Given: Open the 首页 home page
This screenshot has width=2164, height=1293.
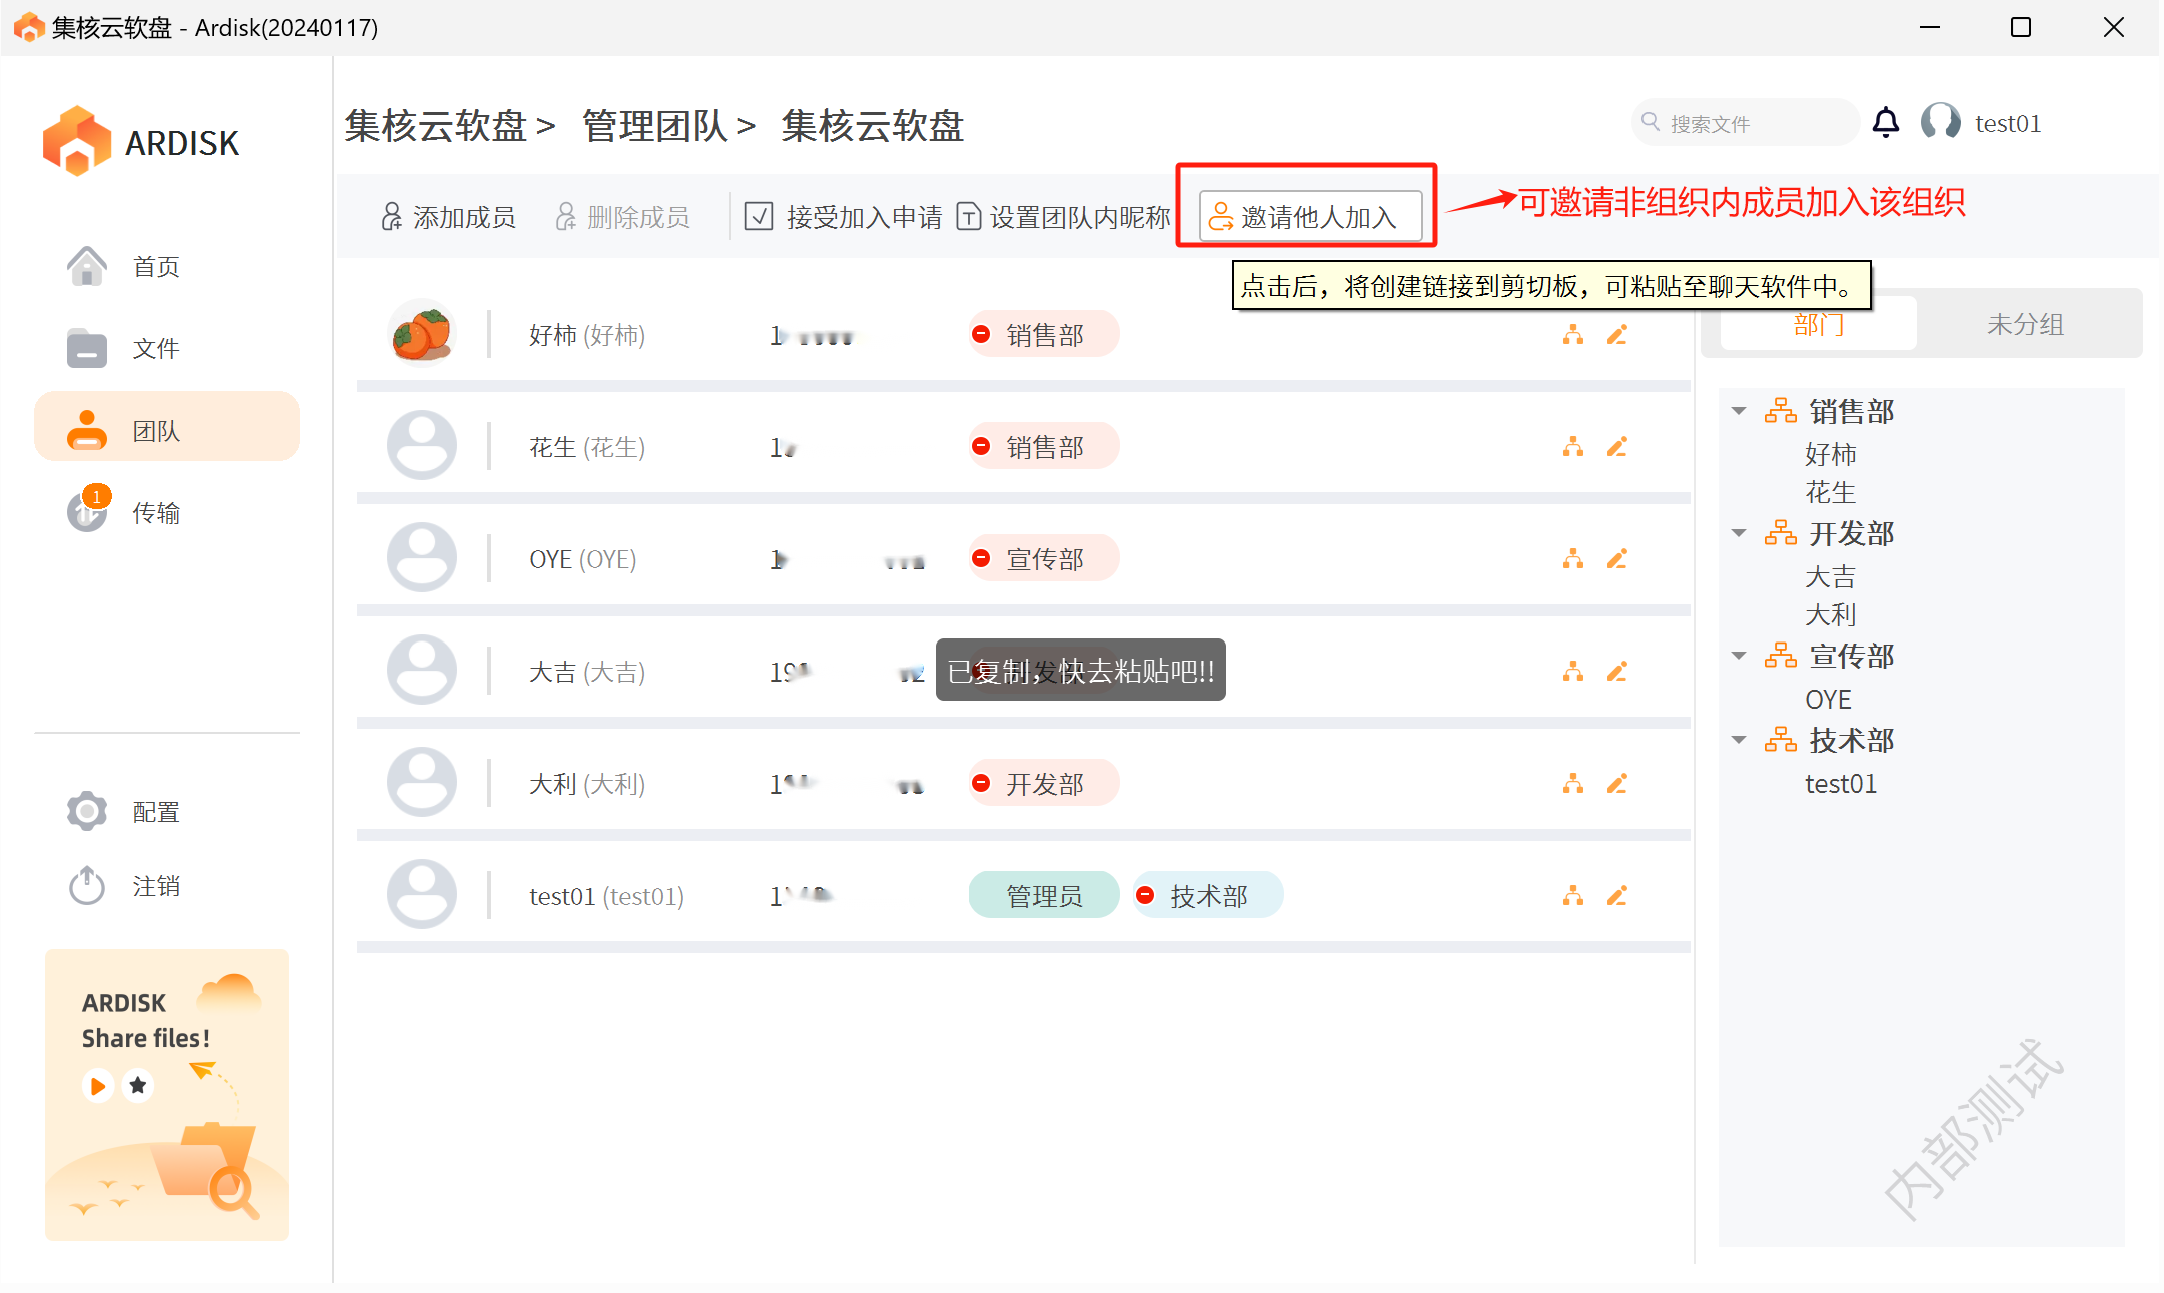Looking at the screenshot, I should [155, 267].
